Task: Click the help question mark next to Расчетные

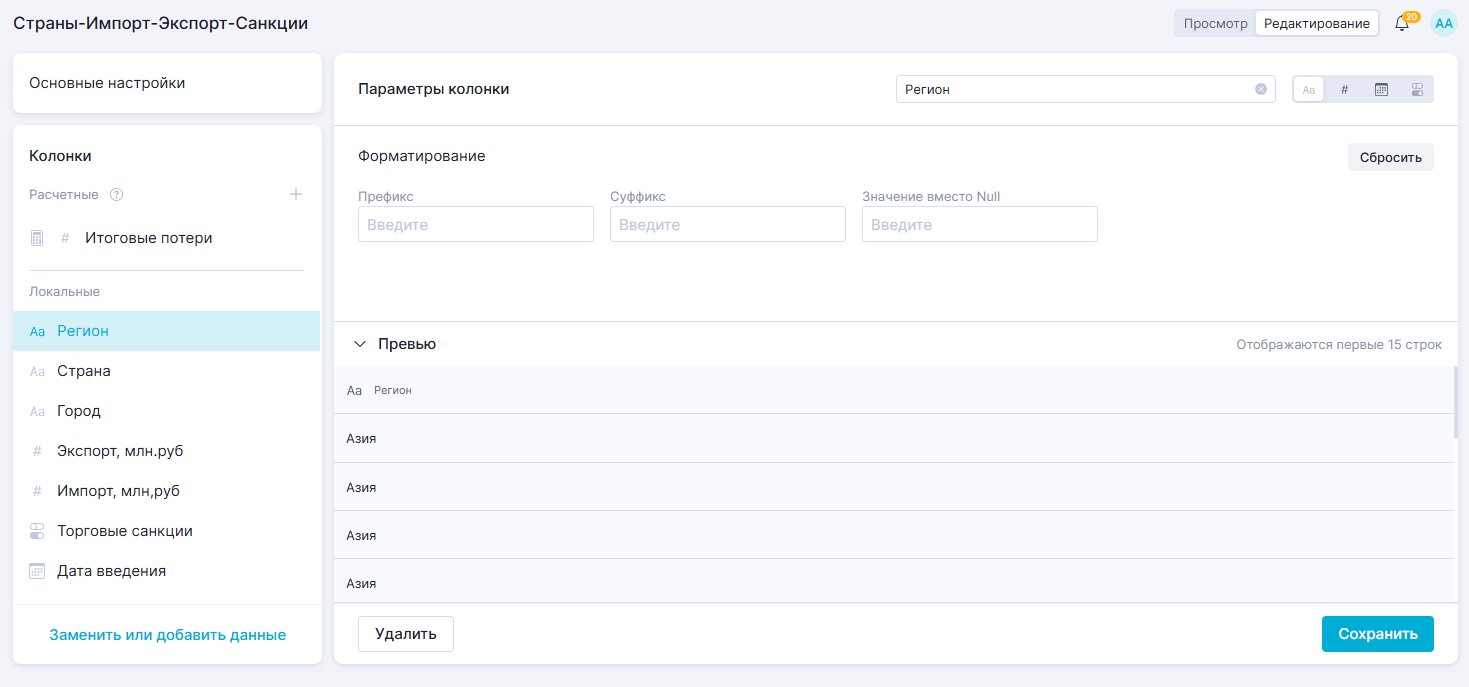Action: coord(116,195)
